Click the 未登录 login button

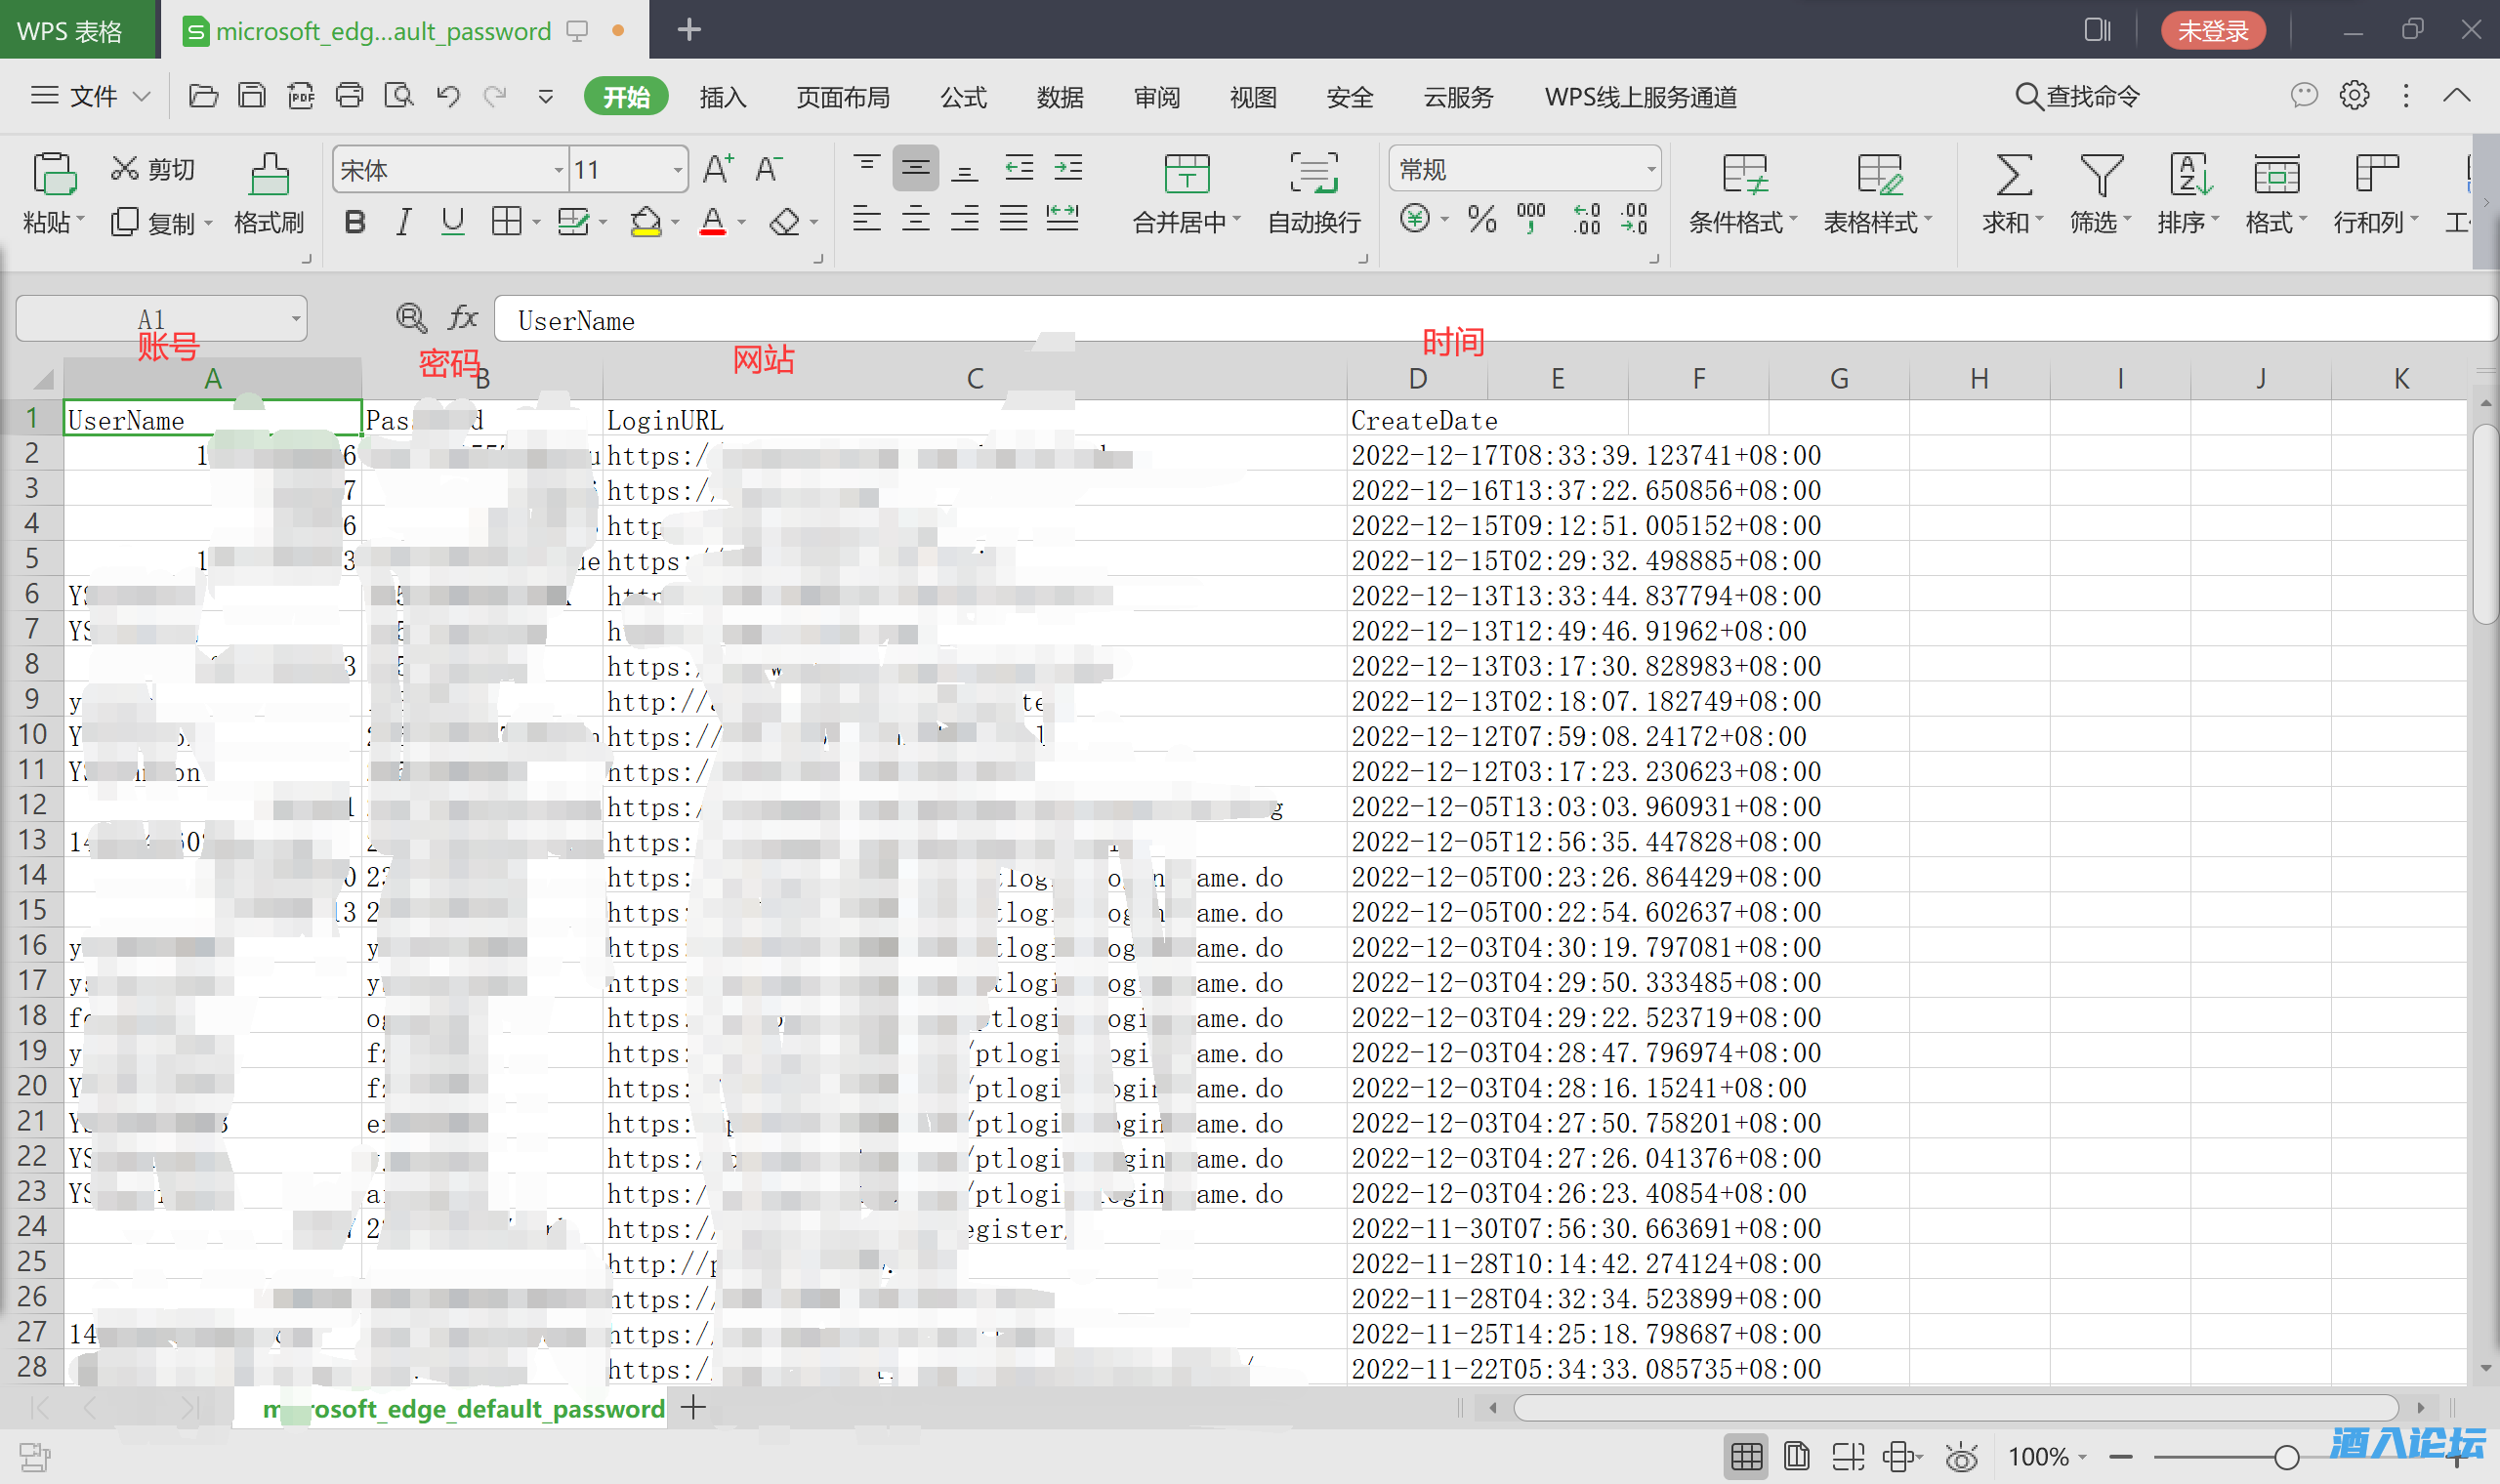coord(2212,30)
